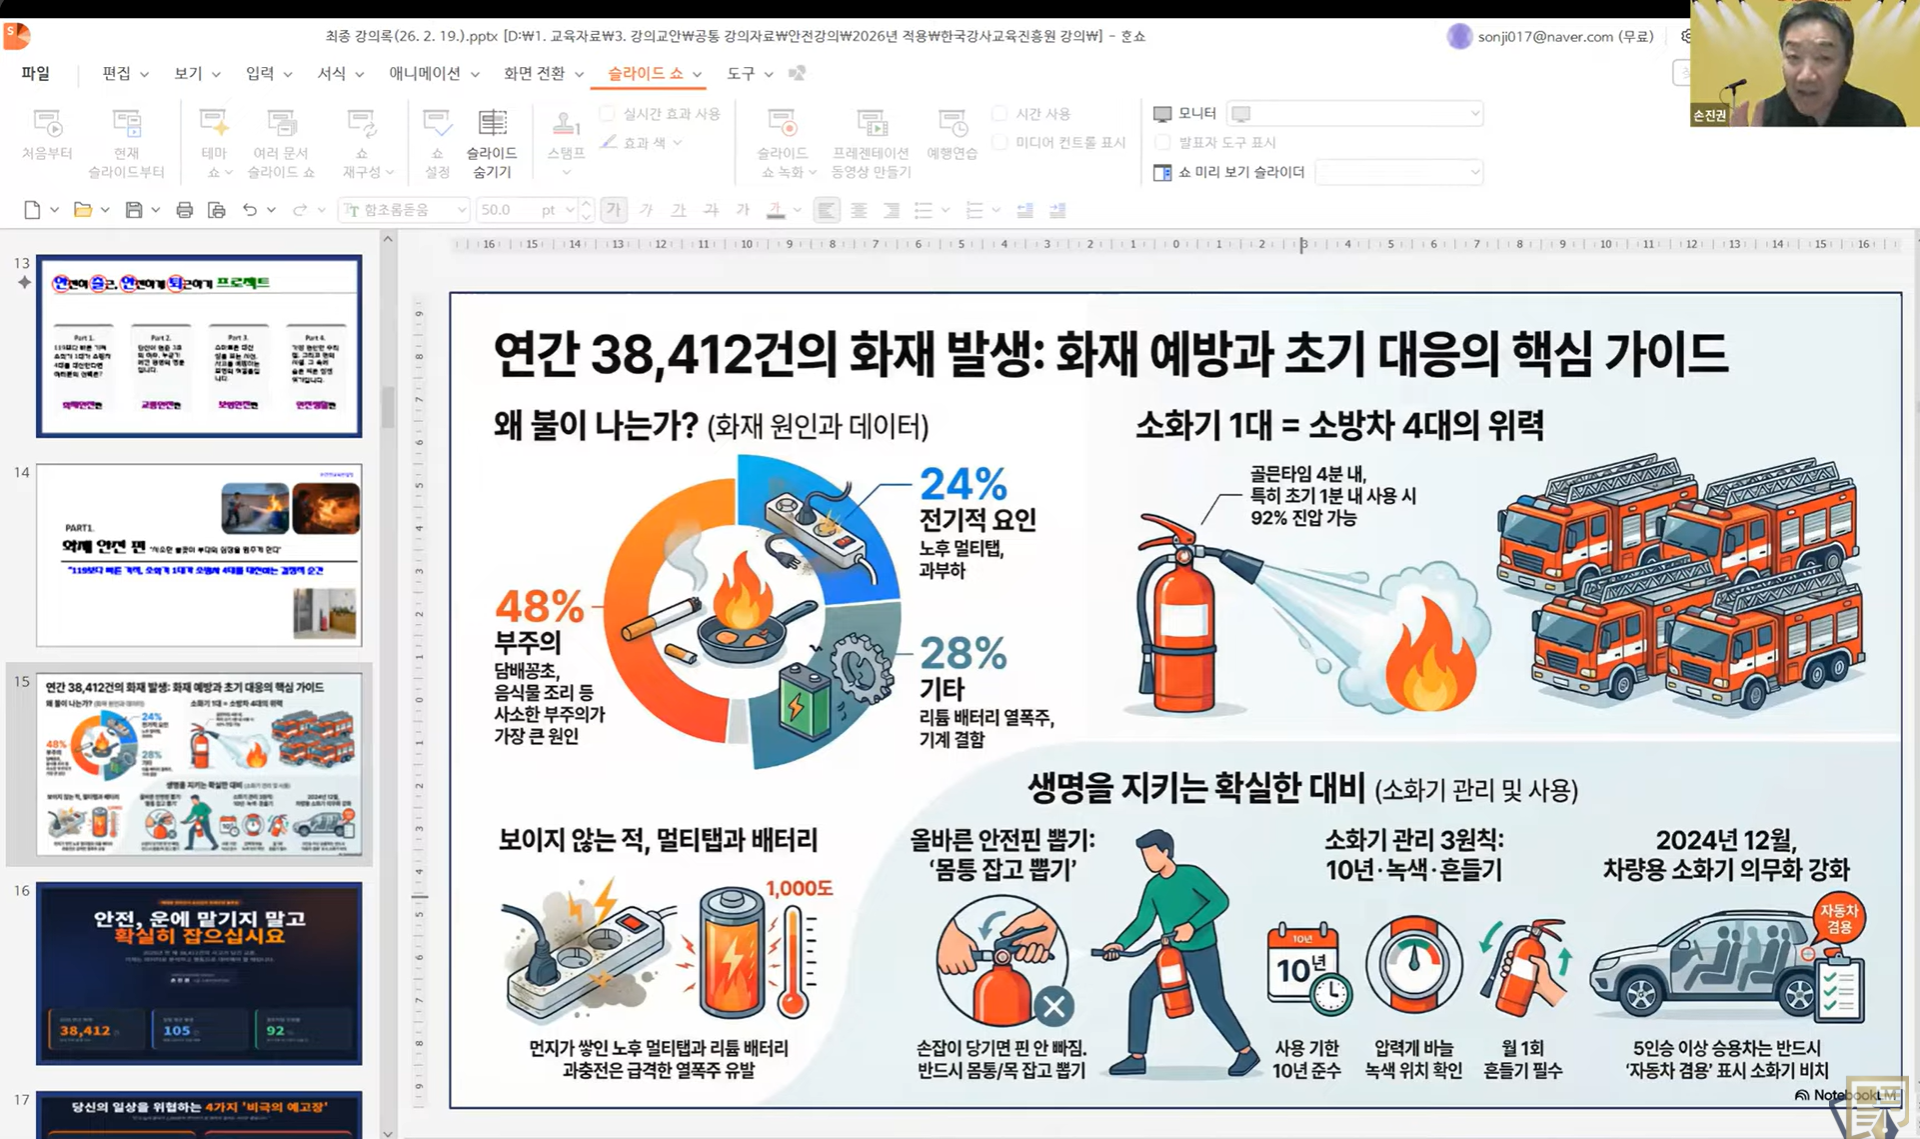
Task: Open the 입력 menu
Action: [269, 73]
